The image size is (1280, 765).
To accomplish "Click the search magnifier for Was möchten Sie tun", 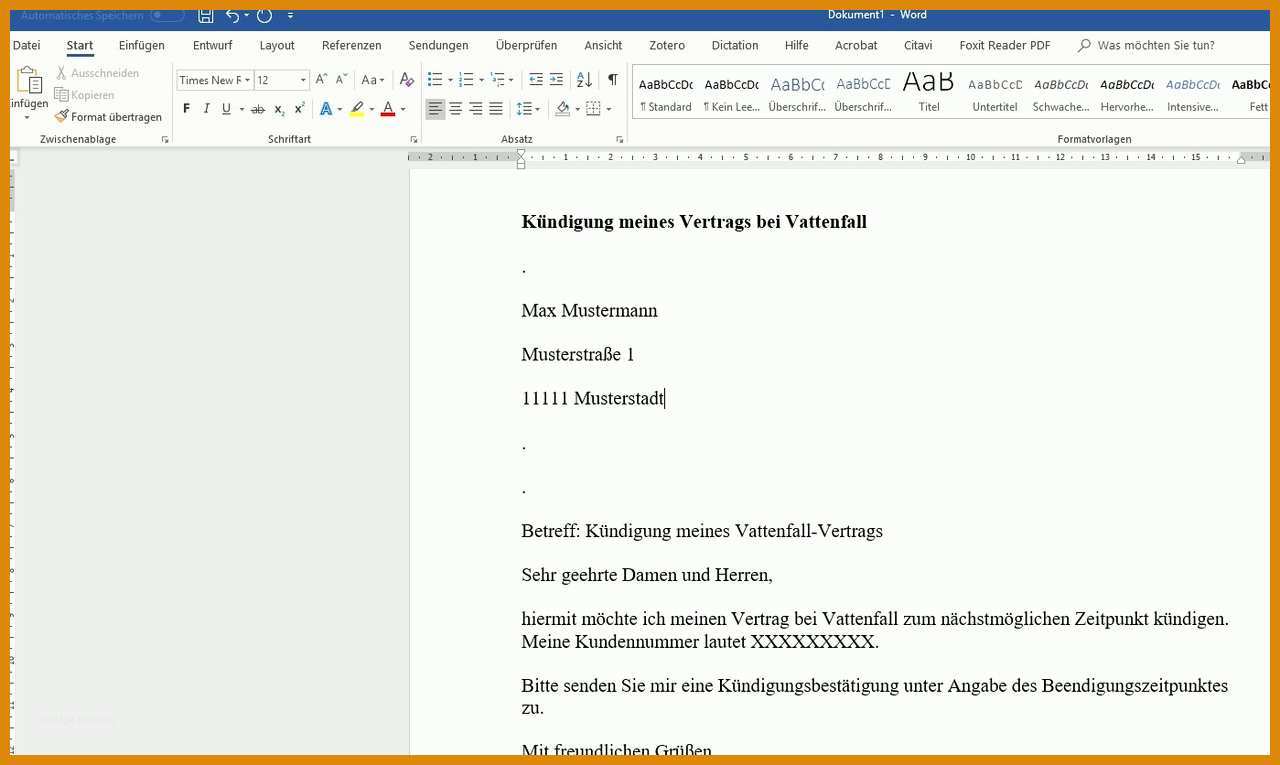I will pos(1084,45).
